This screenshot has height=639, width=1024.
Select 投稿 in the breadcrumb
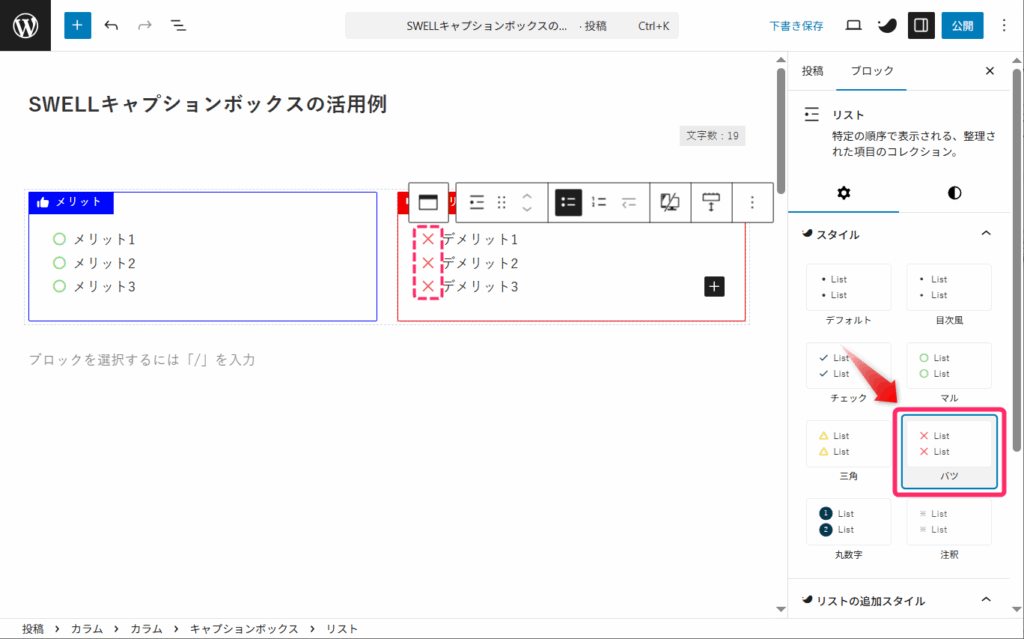coord(33,629)
